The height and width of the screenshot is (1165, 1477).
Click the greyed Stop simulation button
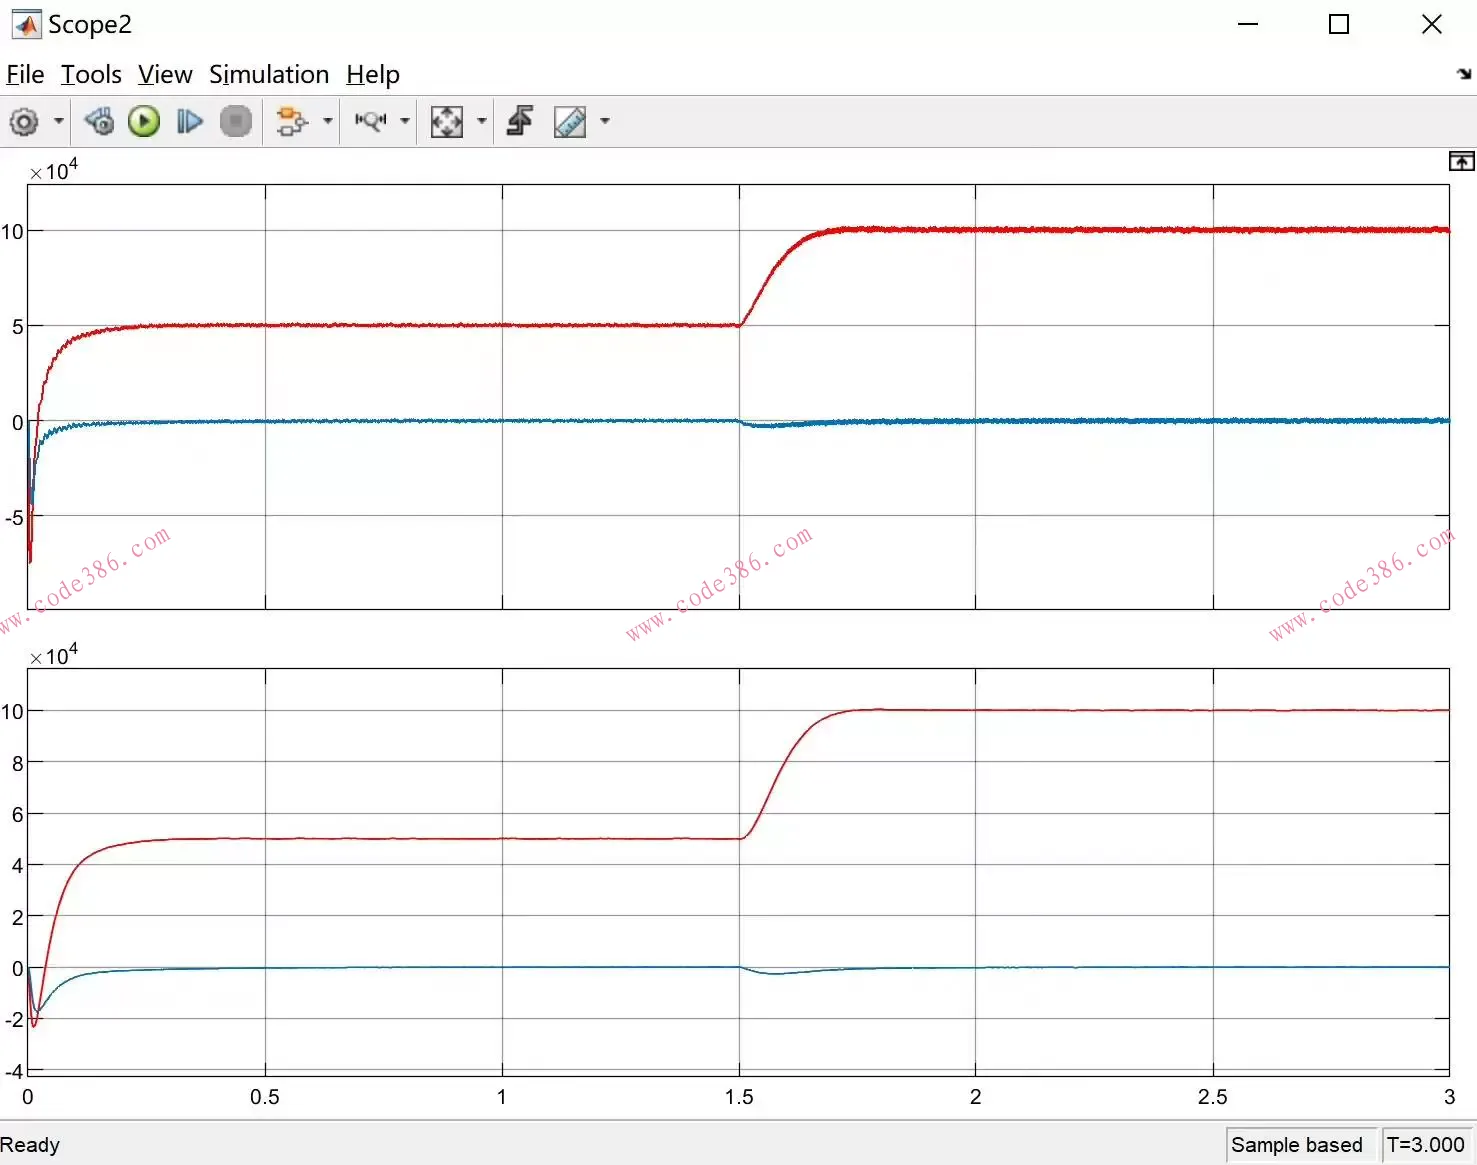click(x=236, y=122)
